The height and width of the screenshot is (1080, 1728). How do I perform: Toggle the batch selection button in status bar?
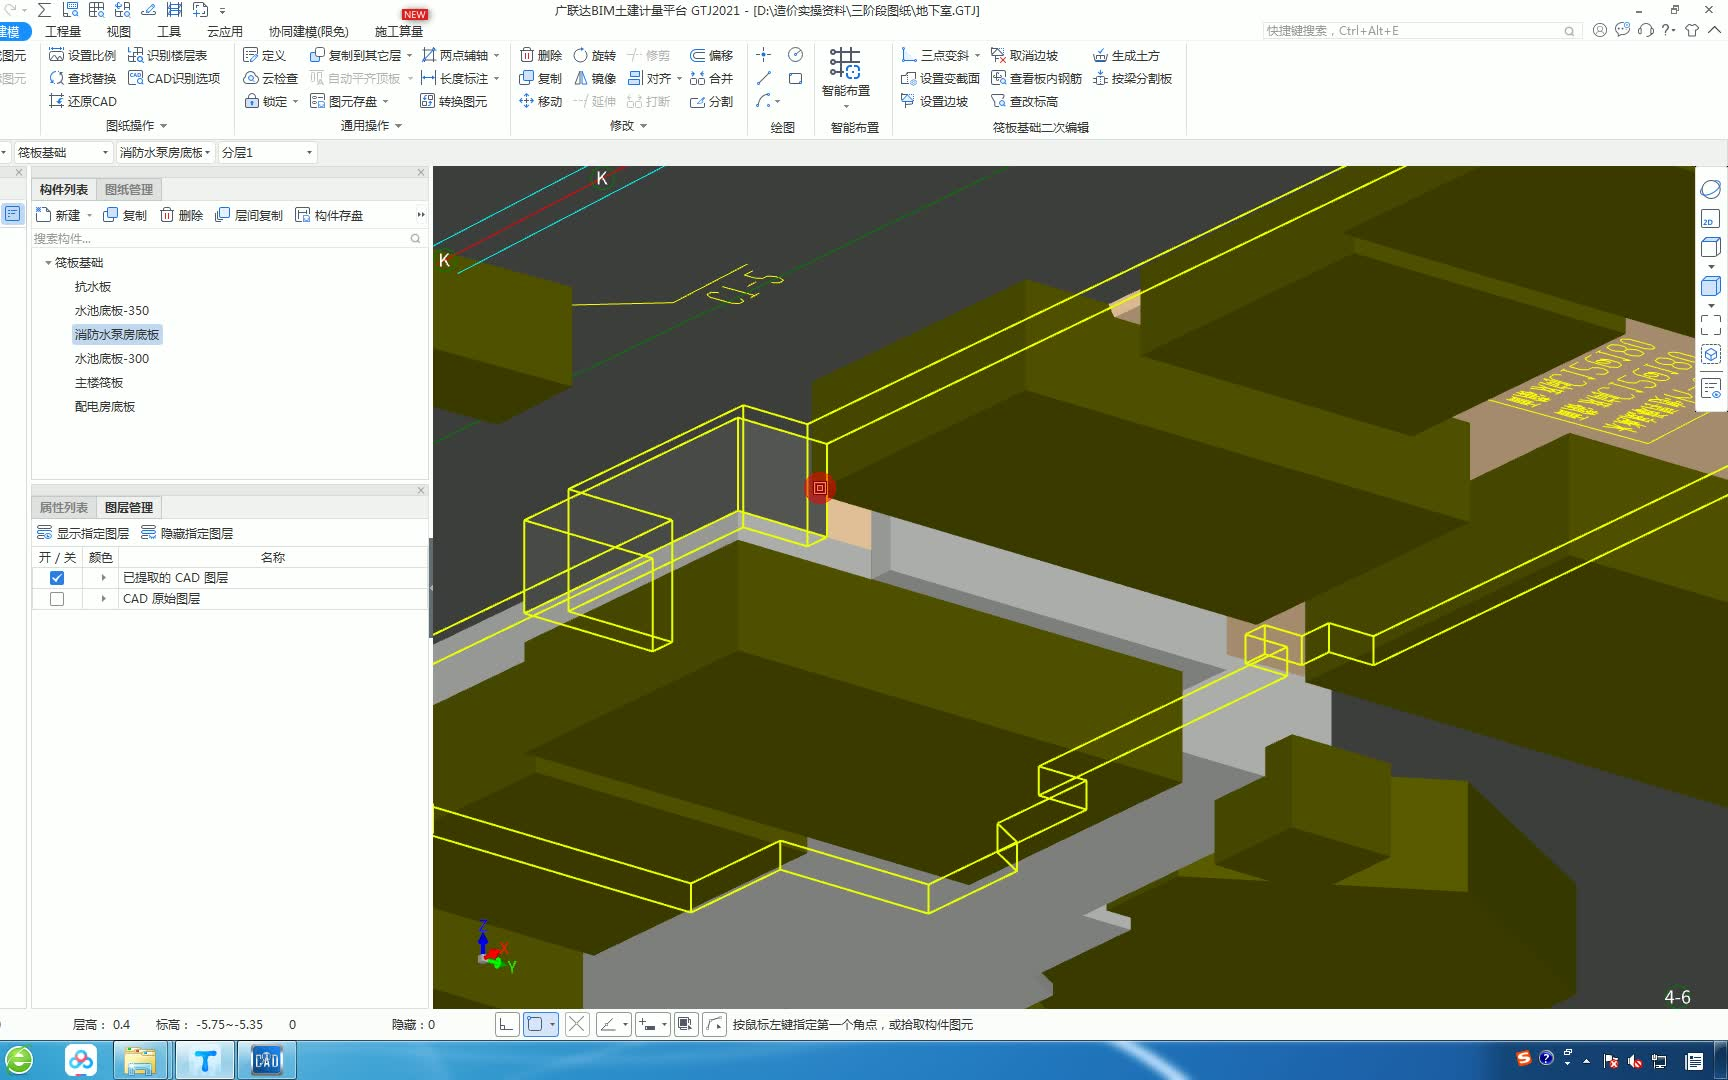pyautogui.click(x=685, y=1024)
